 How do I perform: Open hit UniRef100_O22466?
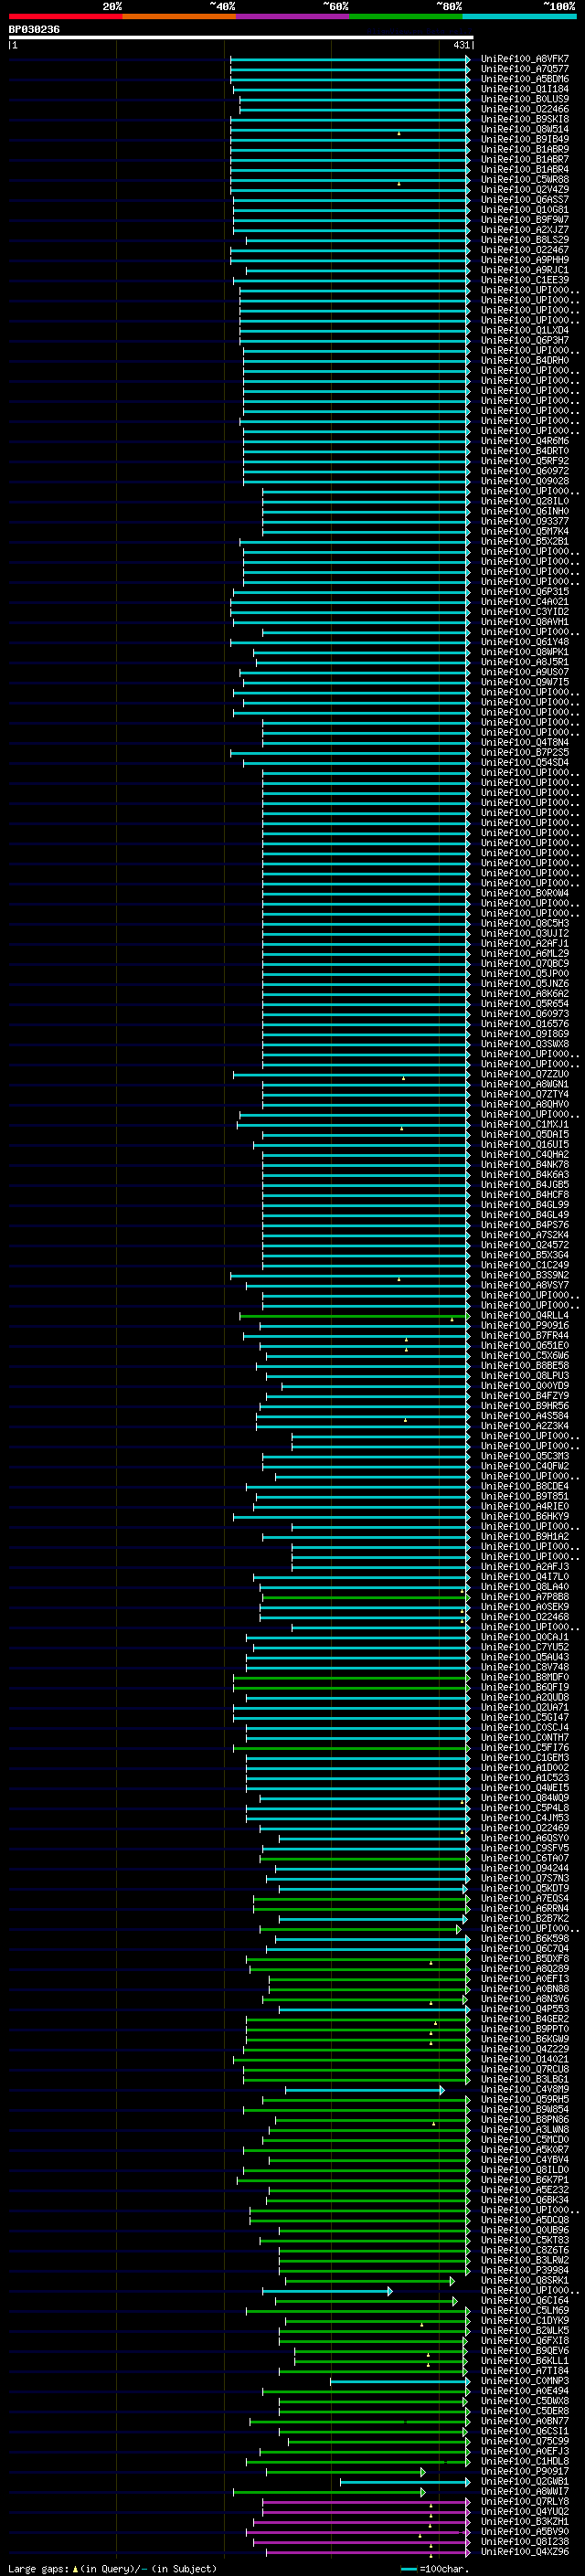pos(525,109)
